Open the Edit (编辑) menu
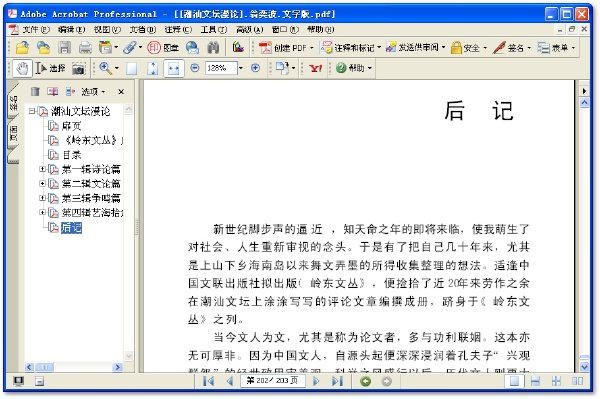The width and height of the screenshot is (600, 399). (72, 29)
